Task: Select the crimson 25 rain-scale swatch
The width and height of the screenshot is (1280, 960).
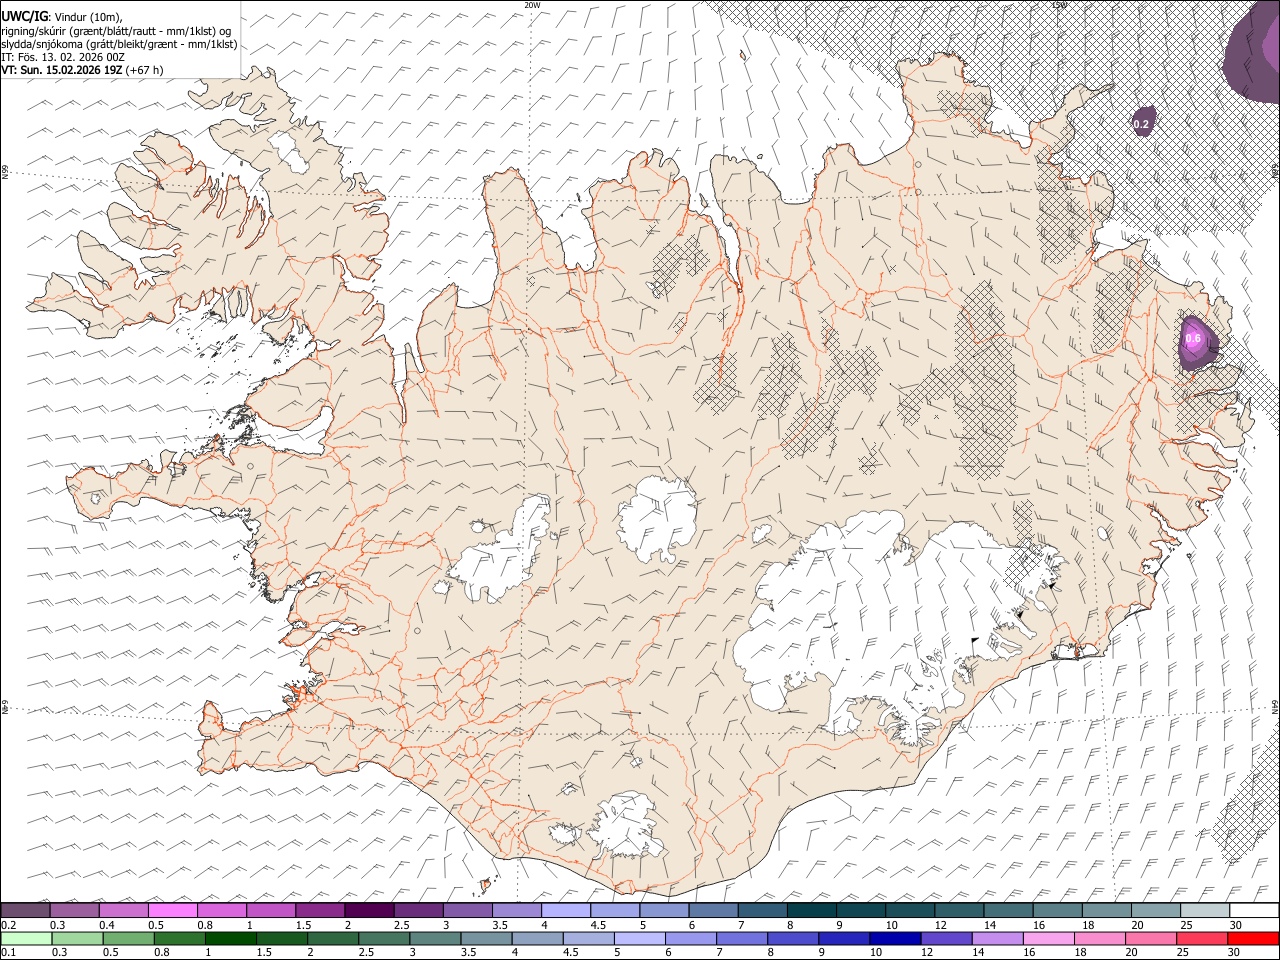Action: [x=1202, y=939]
